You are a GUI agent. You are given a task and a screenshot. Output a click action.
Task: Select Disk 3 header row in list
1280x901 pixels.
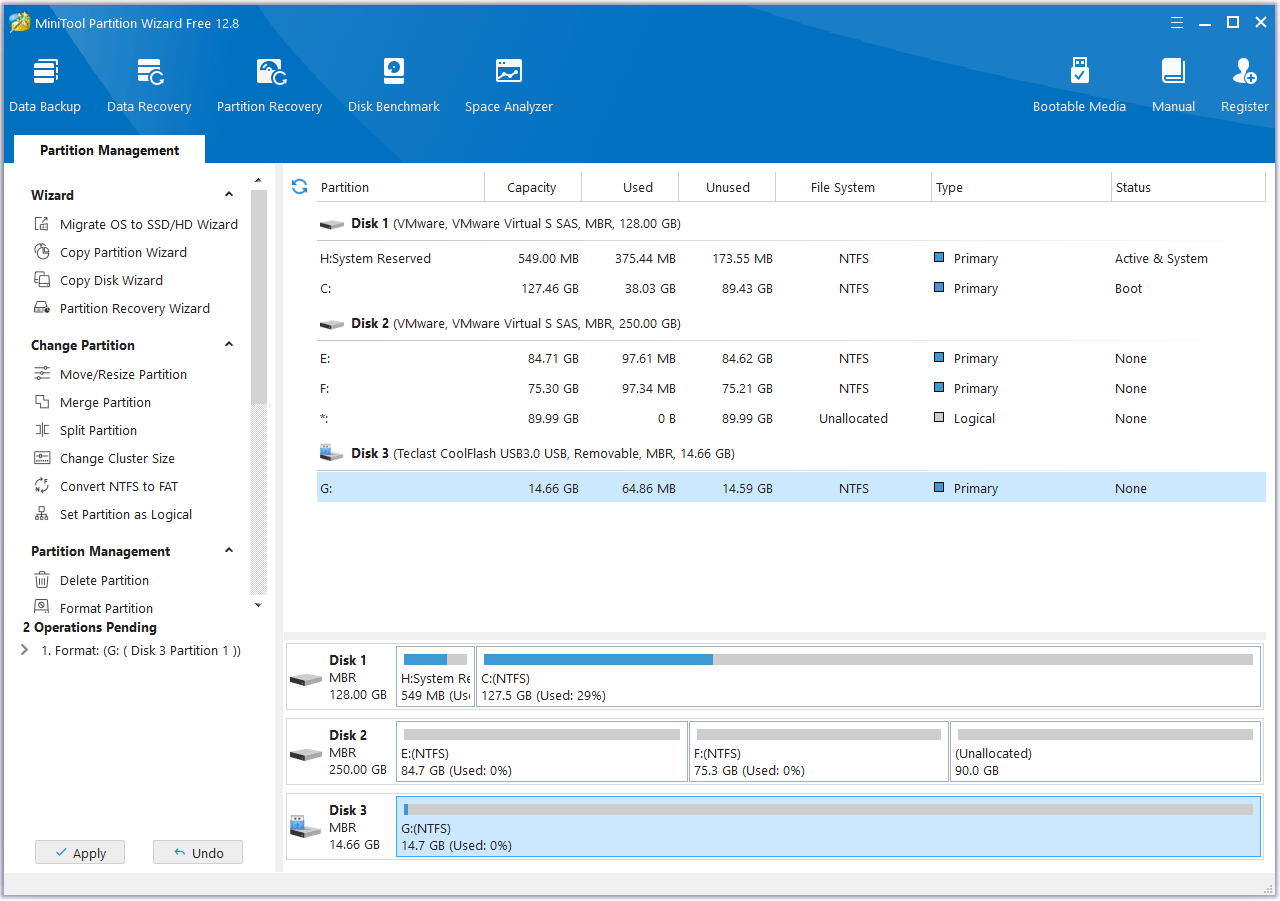(791, 454)
